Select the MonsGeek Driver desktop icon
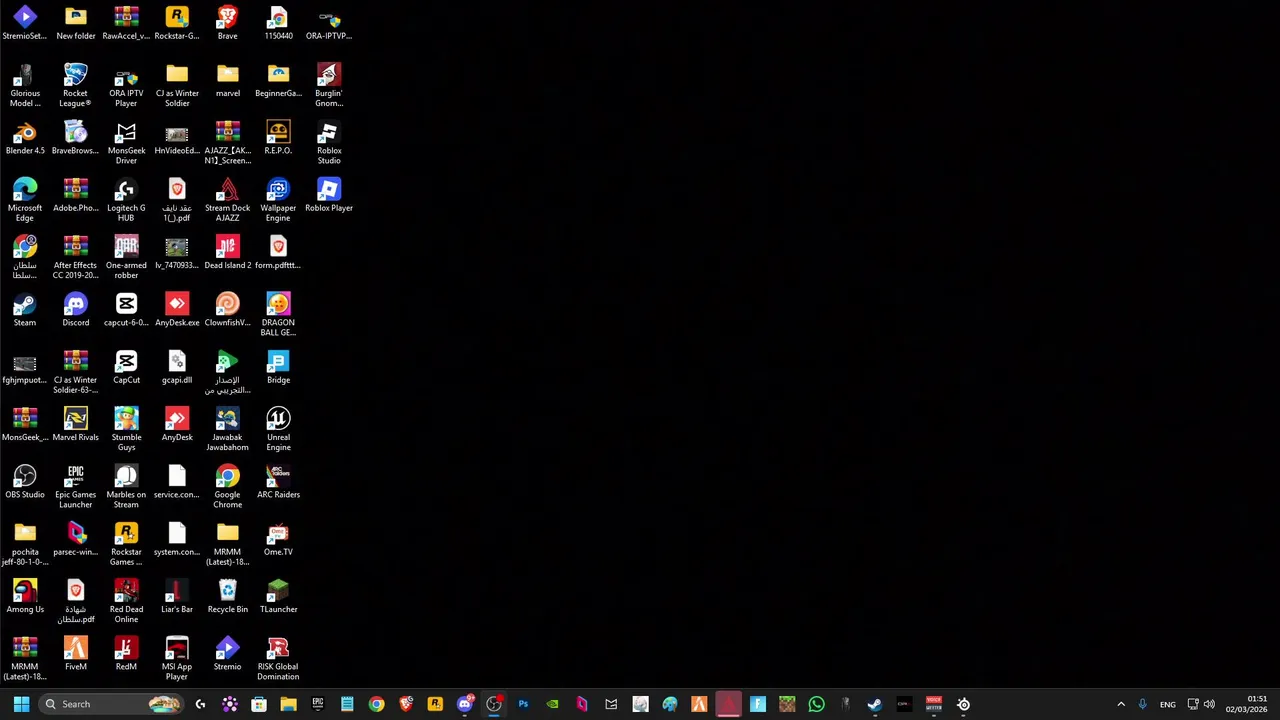The image size is (1280, 720). pos(126,143)
